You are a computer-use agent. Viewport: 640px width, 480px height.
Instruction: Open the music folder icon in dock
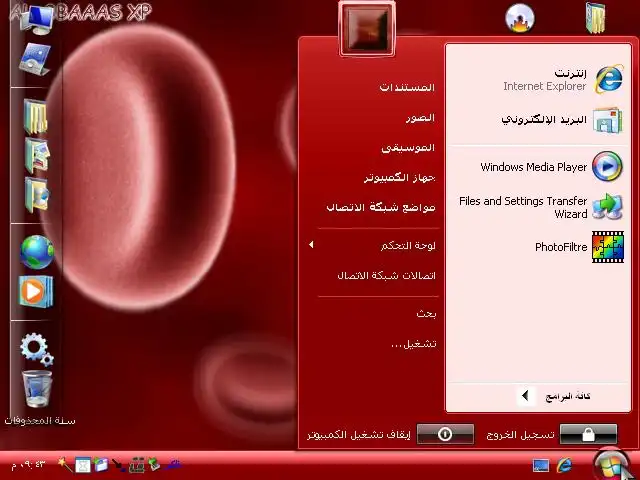[x=37, y=195]
